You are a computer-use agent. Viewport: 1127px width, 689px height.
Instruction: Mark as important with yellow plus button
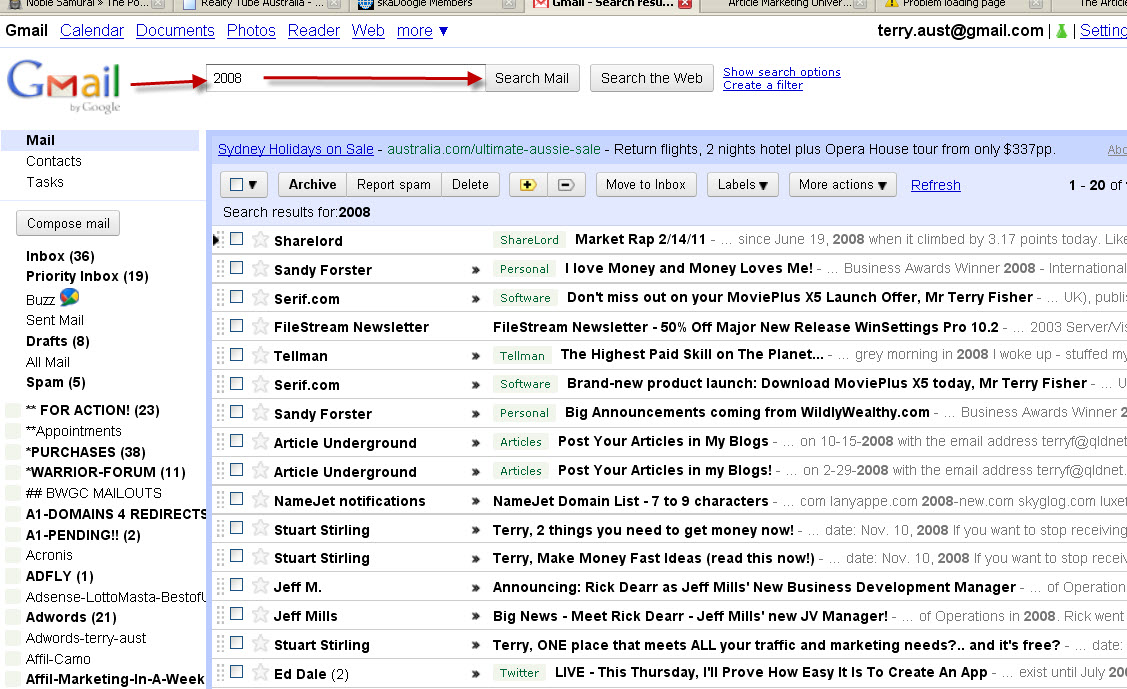(527, 184)
